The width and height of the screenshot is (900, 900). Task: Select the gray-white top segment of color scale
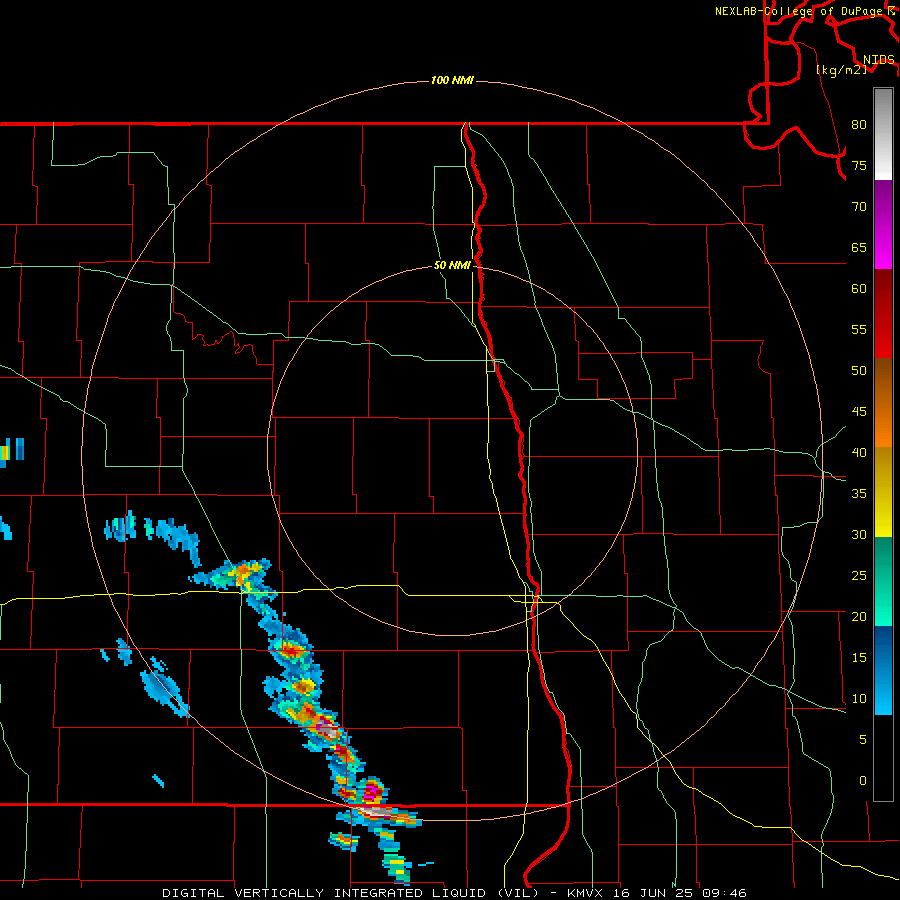pos(883,134)
